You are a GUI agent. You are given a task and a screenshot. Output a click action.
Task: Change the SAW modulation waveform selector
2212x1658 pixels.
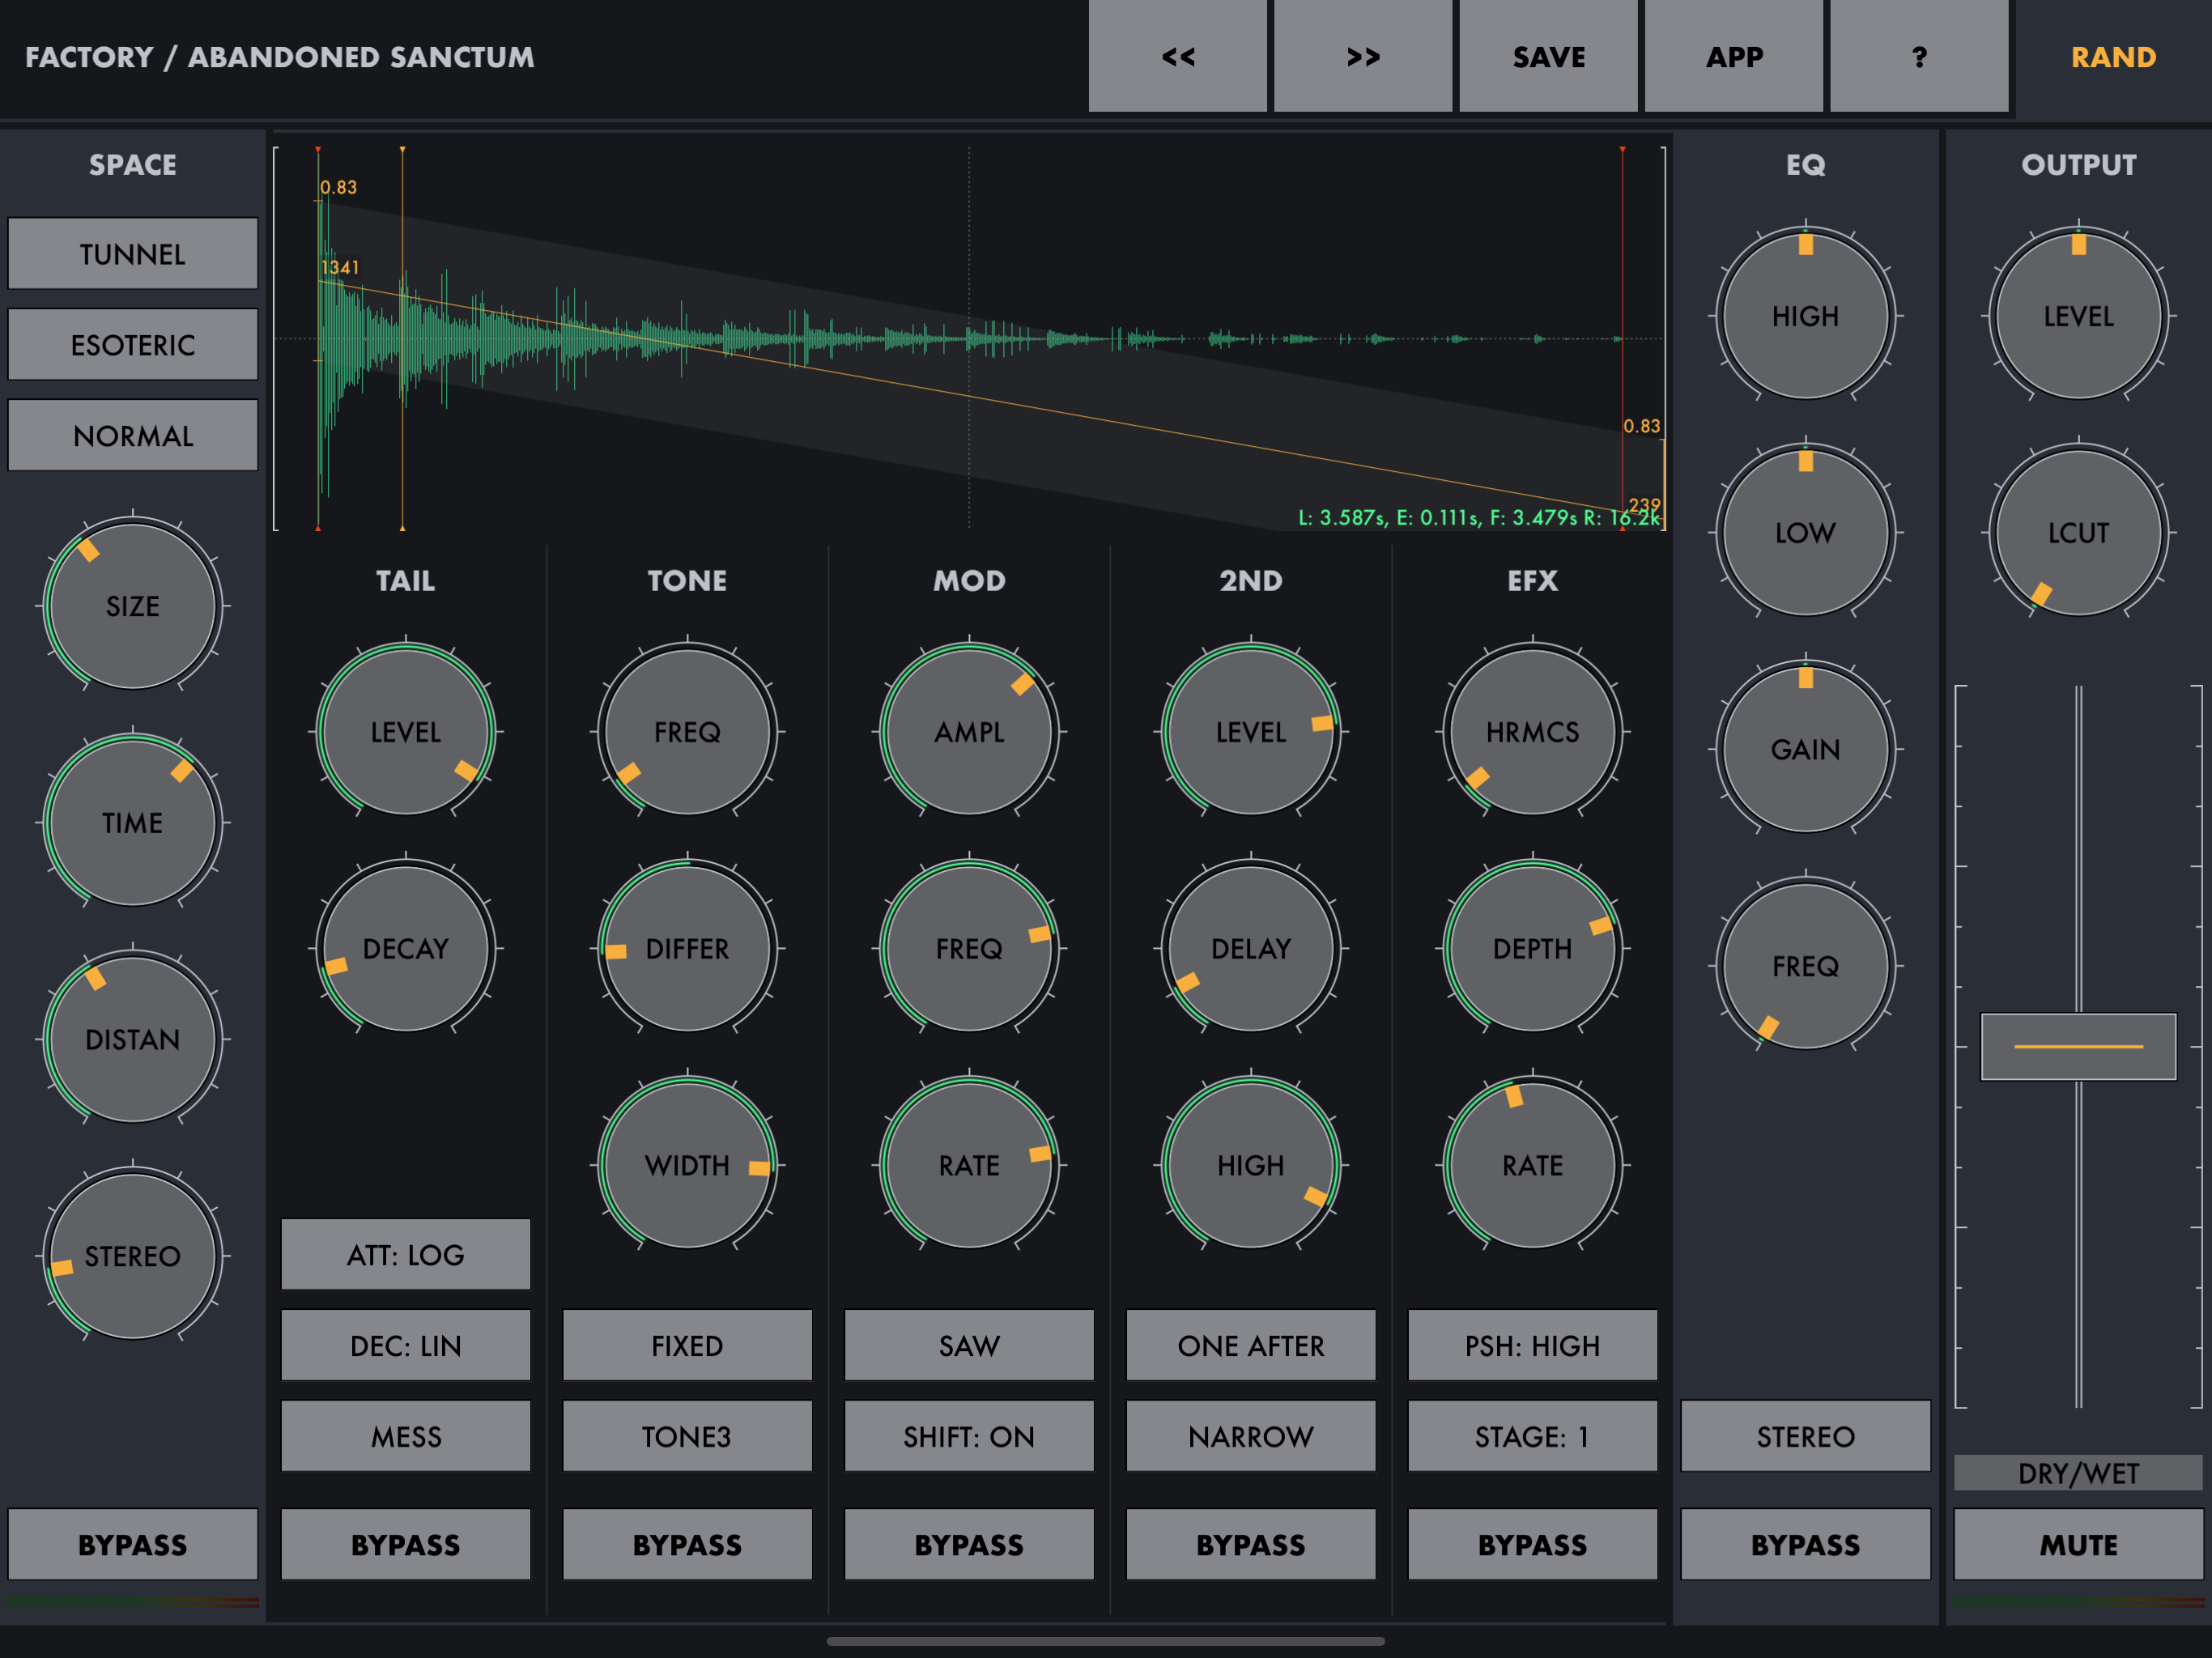(x=969, y=1345)
